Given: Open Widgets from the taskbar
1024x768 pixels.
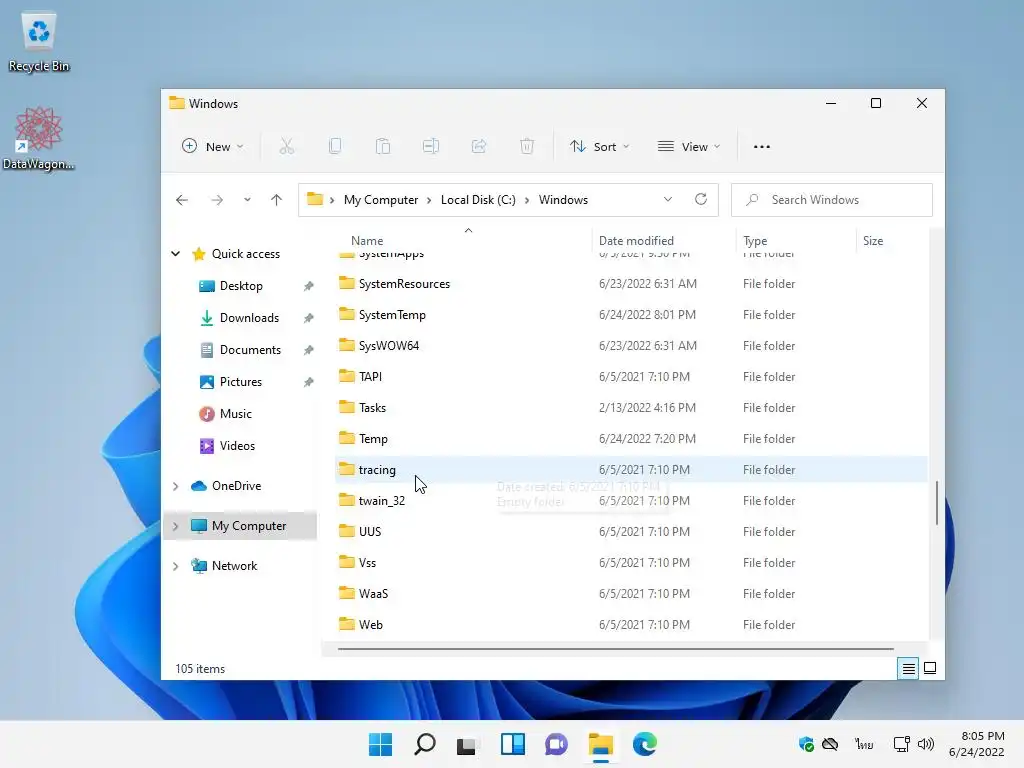Looking at the screenshot, I should click(x=513, y=744).
